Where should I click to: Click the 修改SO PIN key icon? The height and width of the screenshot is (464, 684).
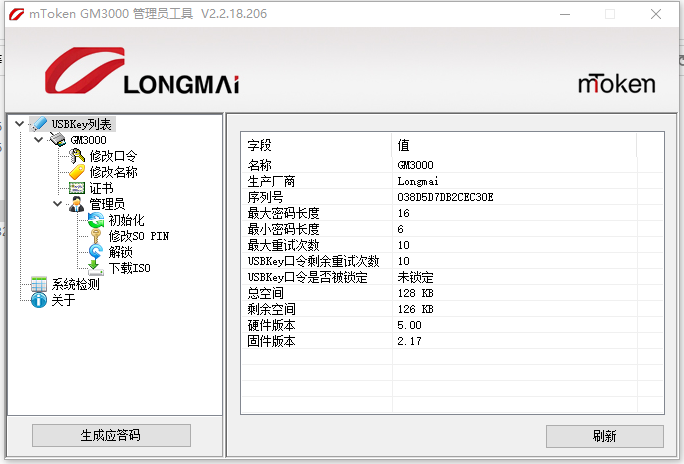[x=96, y=236]
